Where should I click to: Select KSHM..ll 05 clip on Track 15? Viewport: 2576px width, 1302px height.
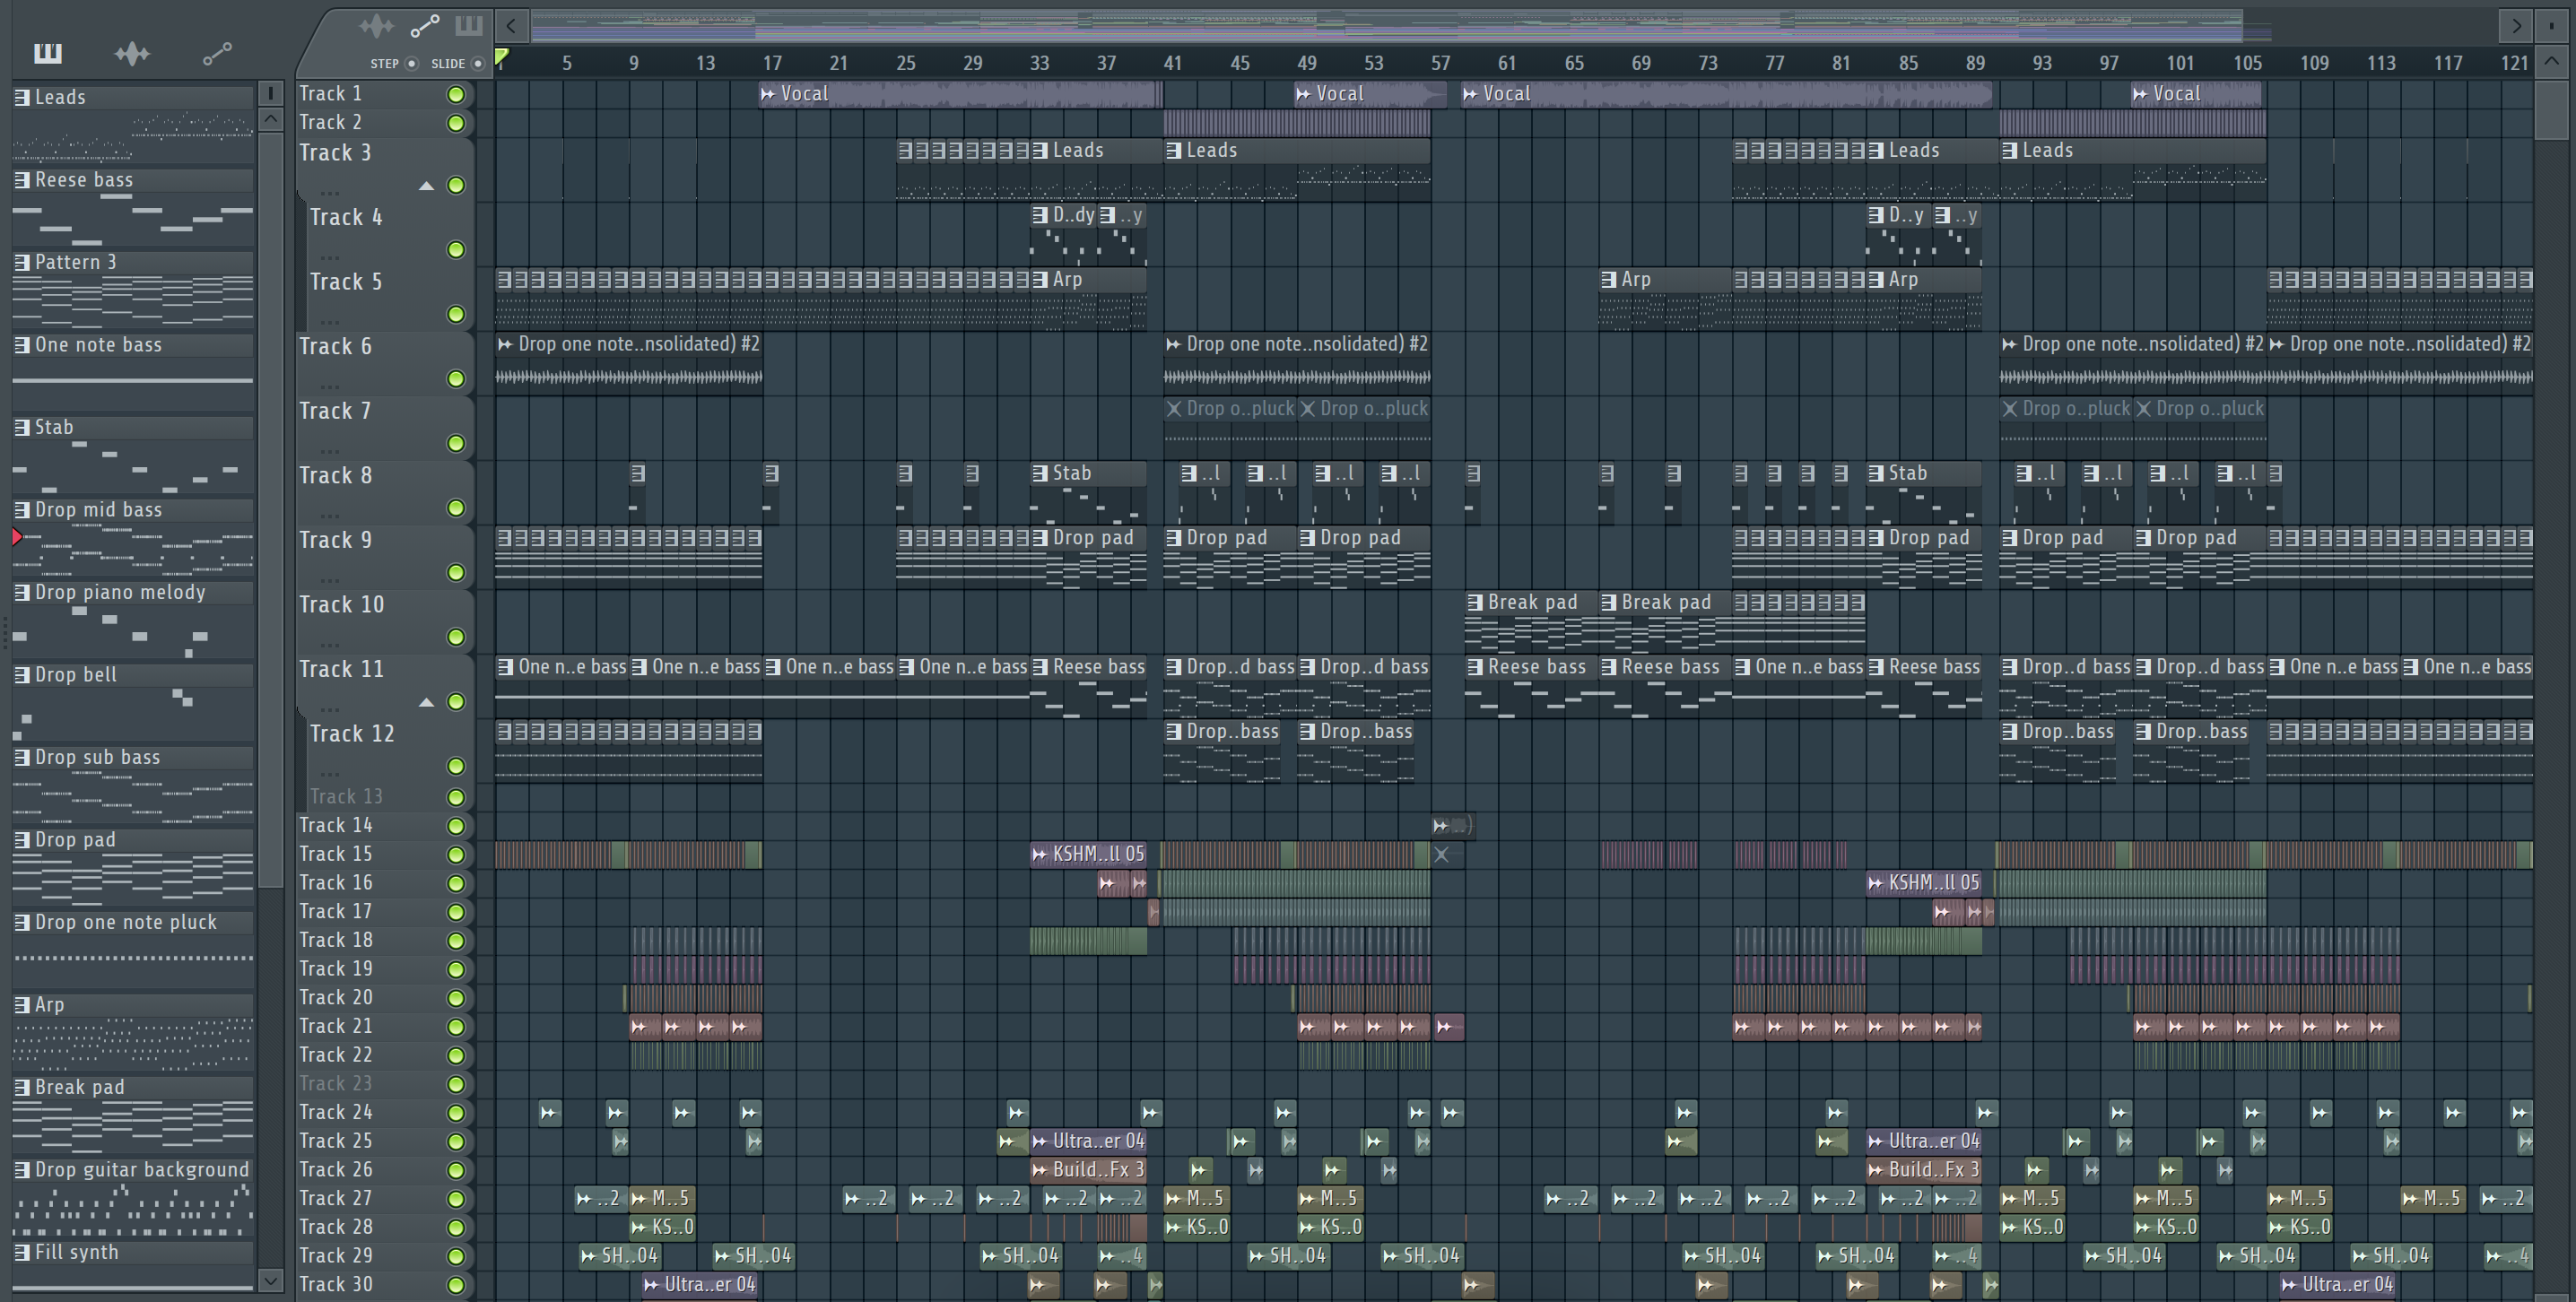click(x=1088, y=854)
